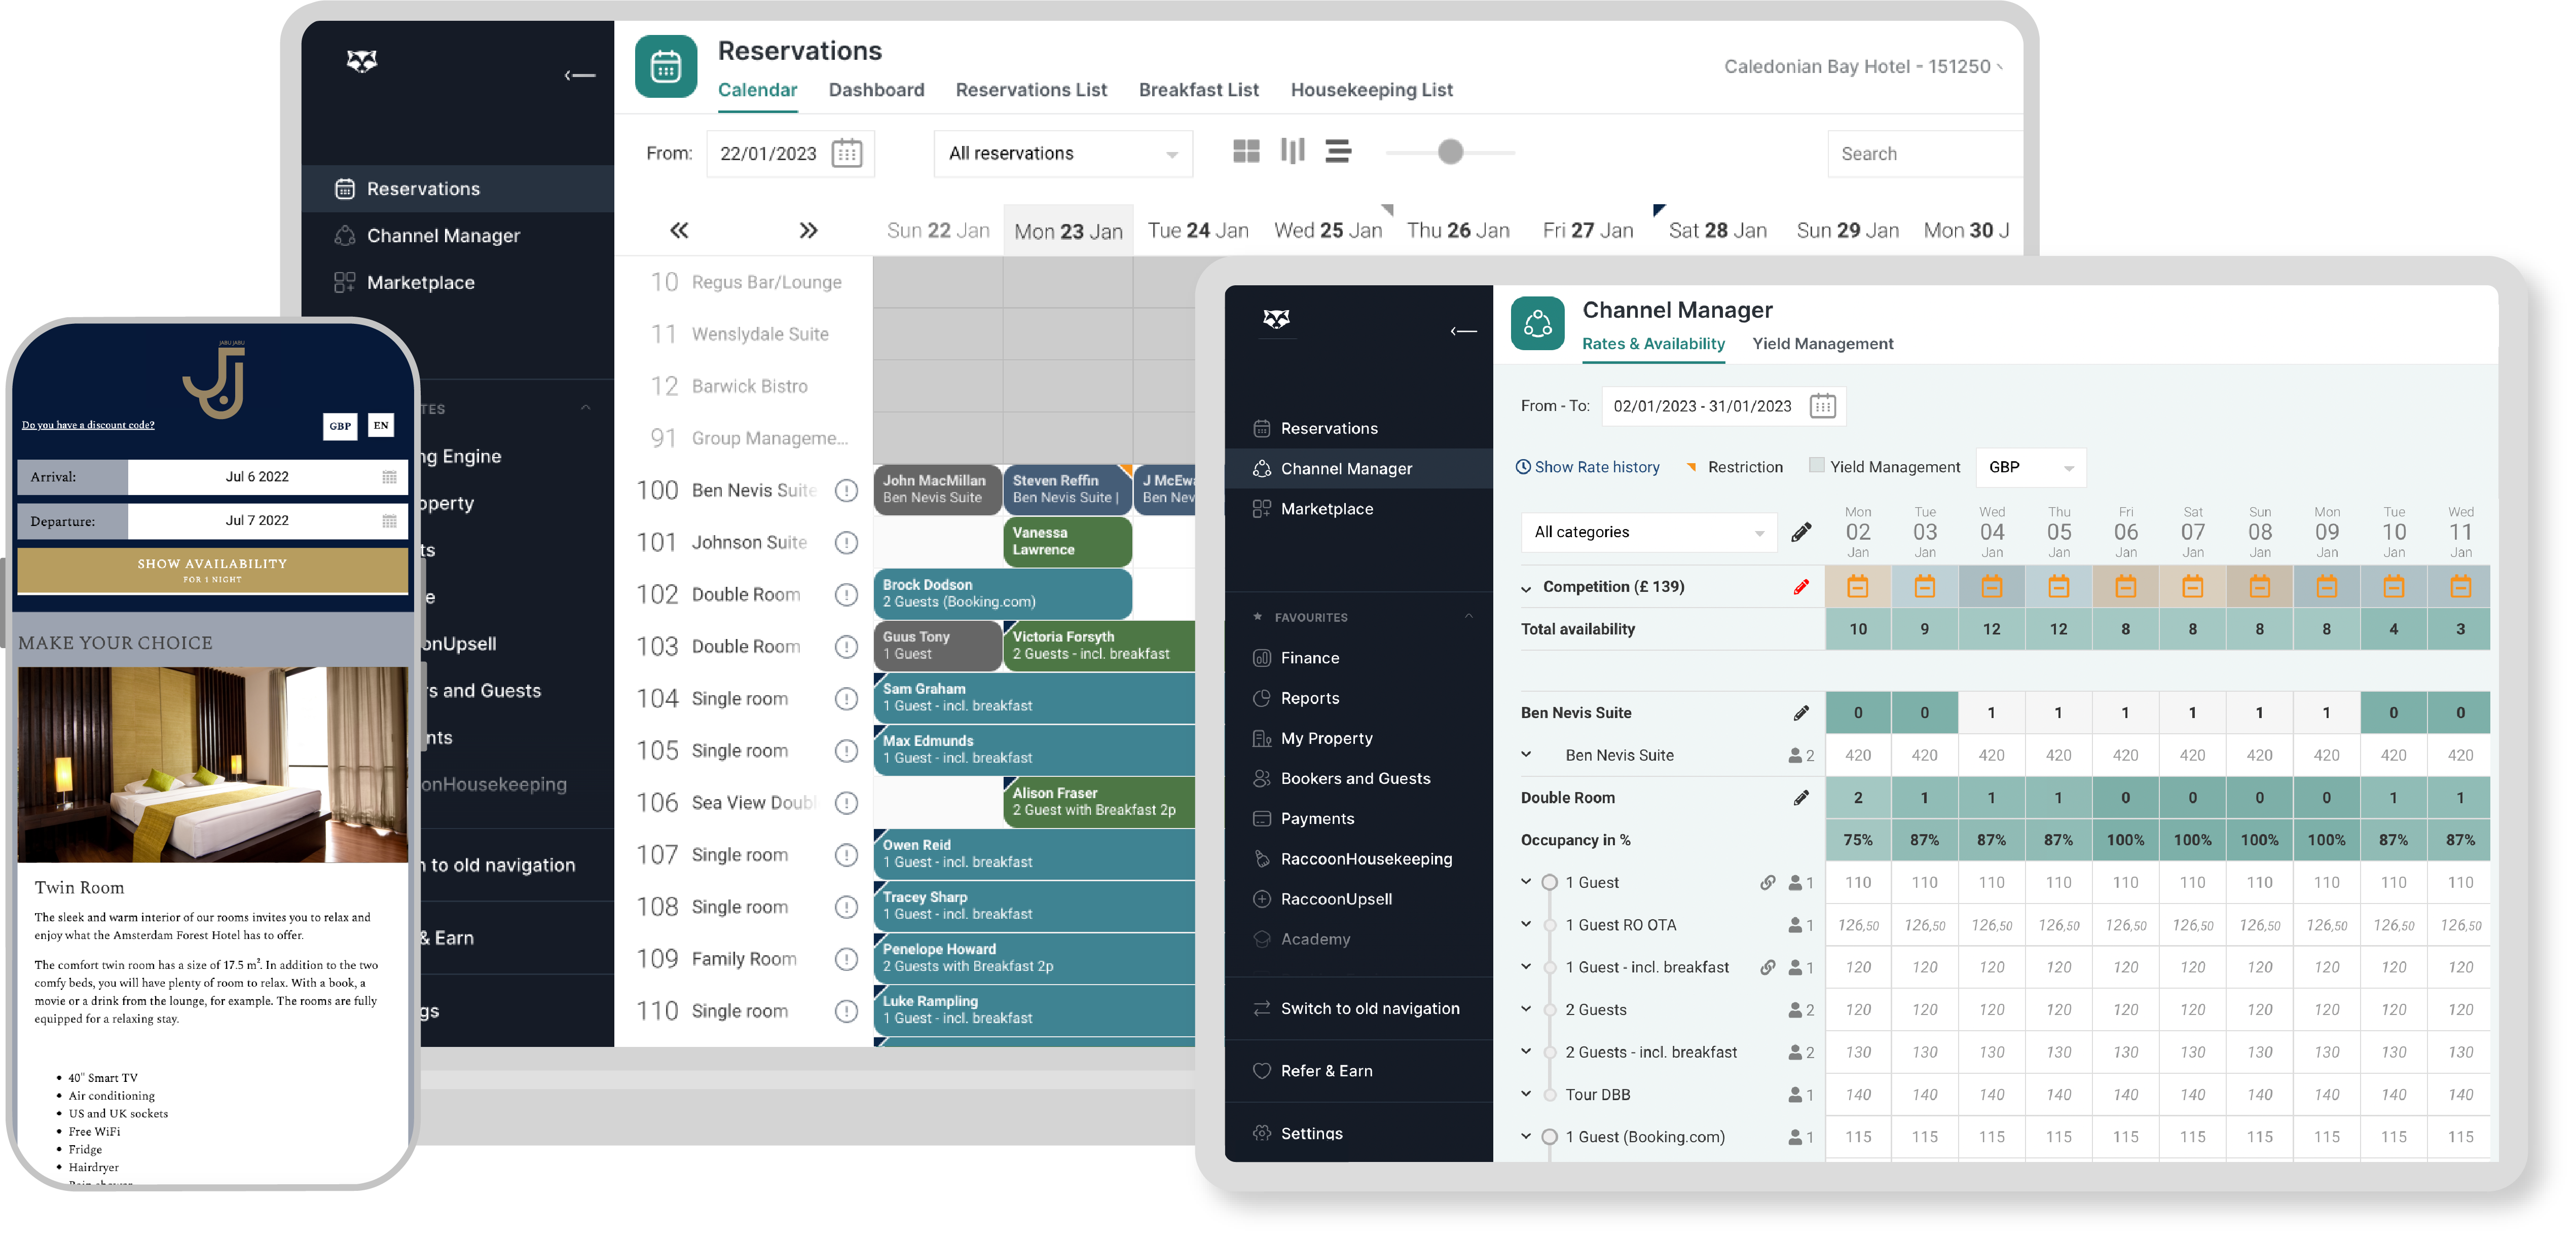This screenshot has height=1240, width=2576.
Task: Click edit pencil for Double Room row
Action: coord(1801,798)
